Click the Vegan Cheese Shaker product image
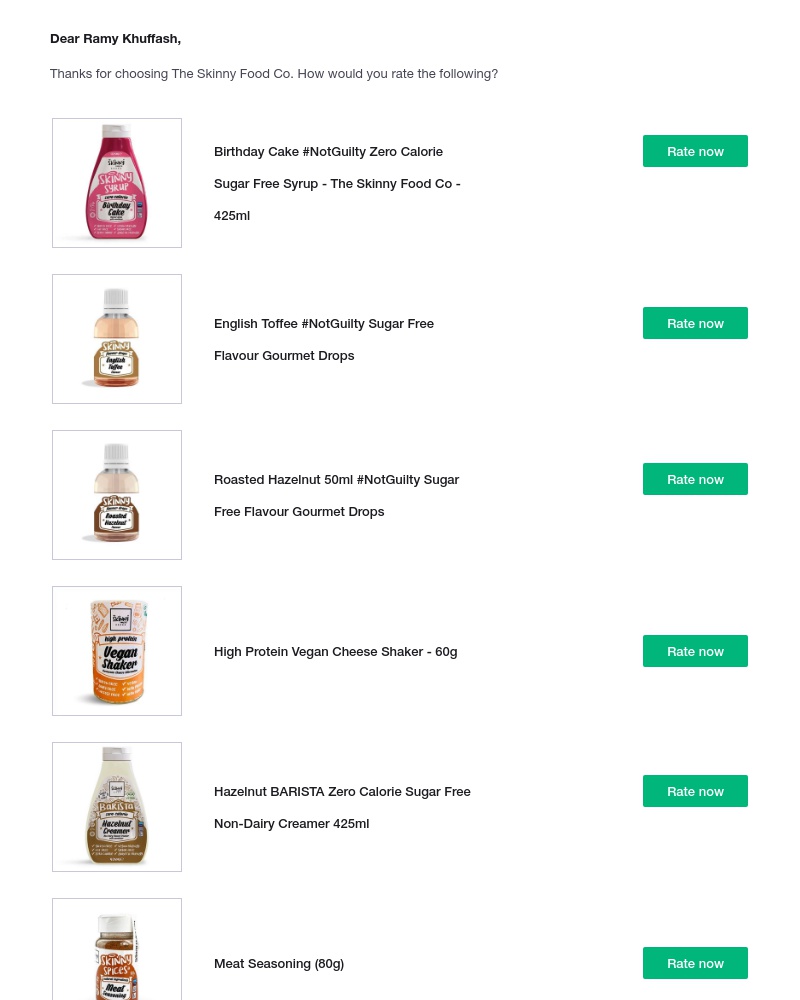Viewport: 800px width, 1000px height. (117, 651)
